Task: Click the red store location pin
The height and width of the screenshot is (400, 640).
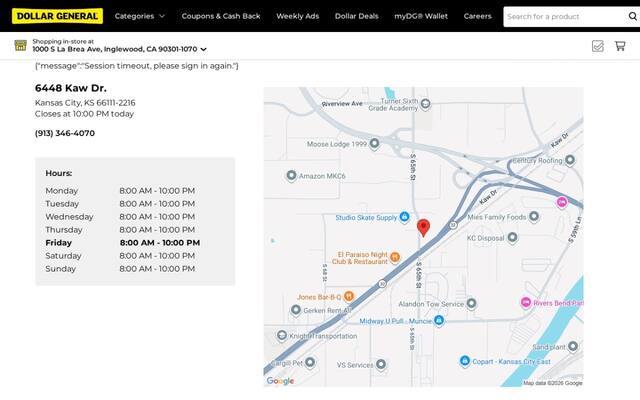Action: 423,227
